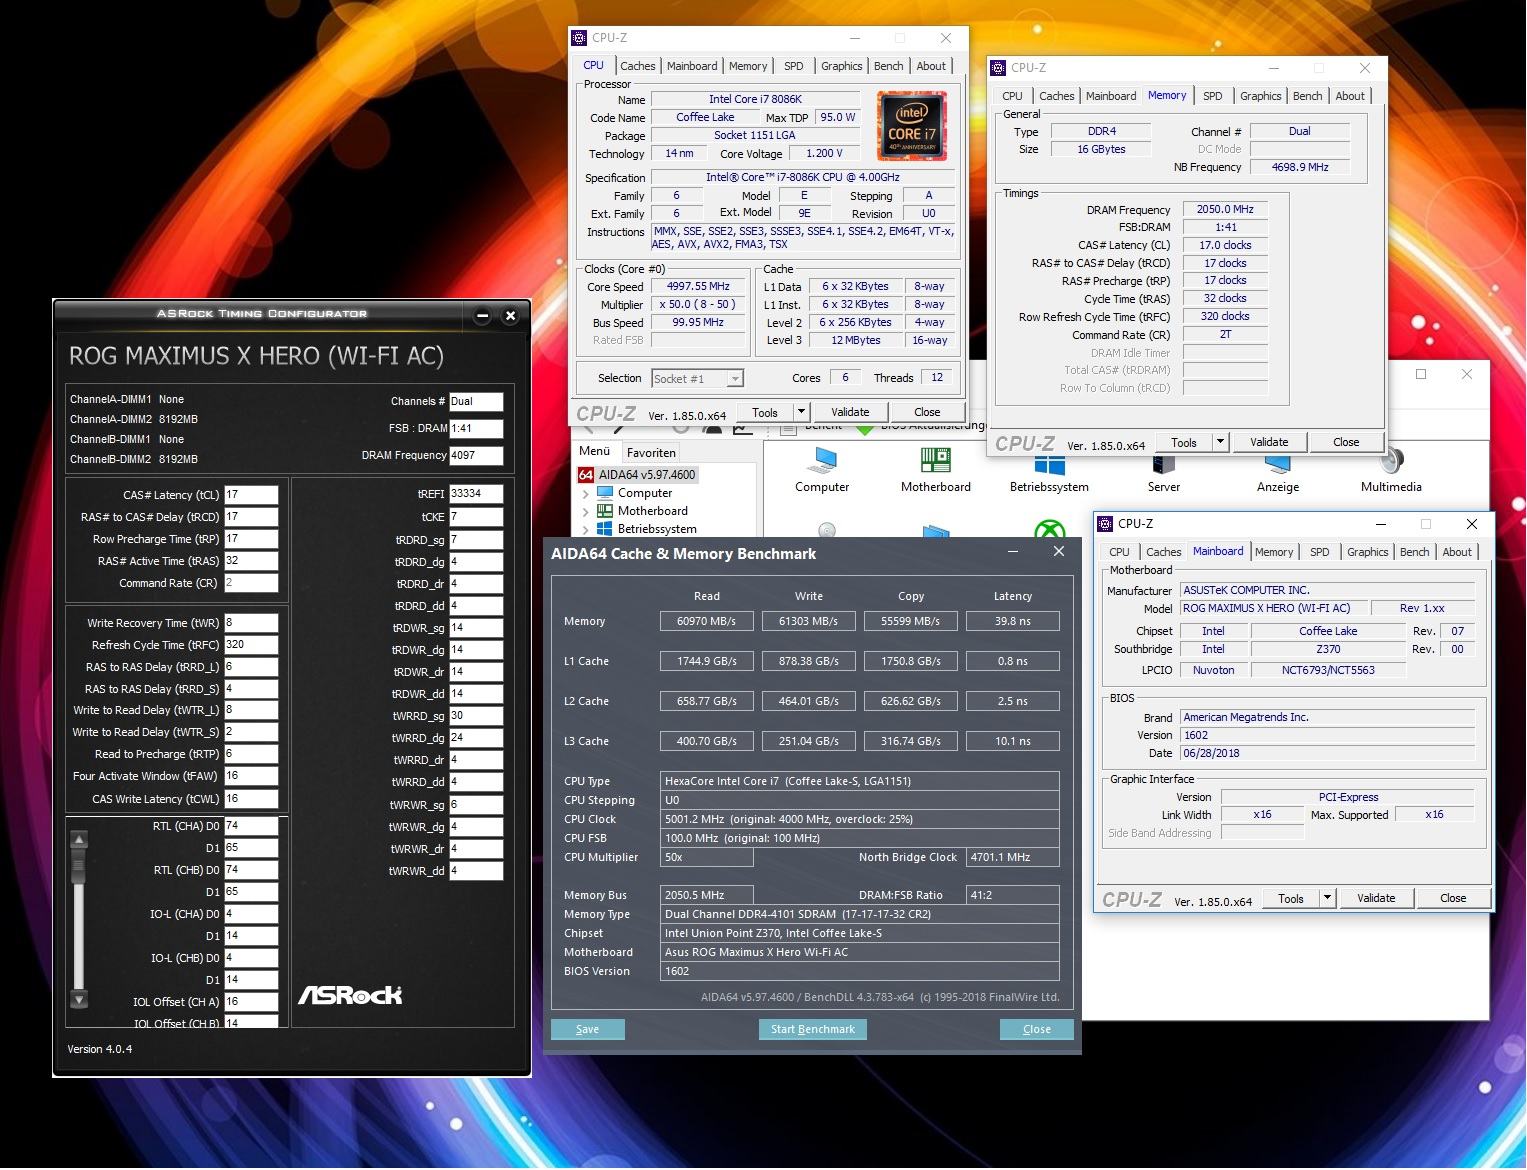
Task: Click CAS# Latency (tCL) field in ASRock
Action: click(251, 495)
